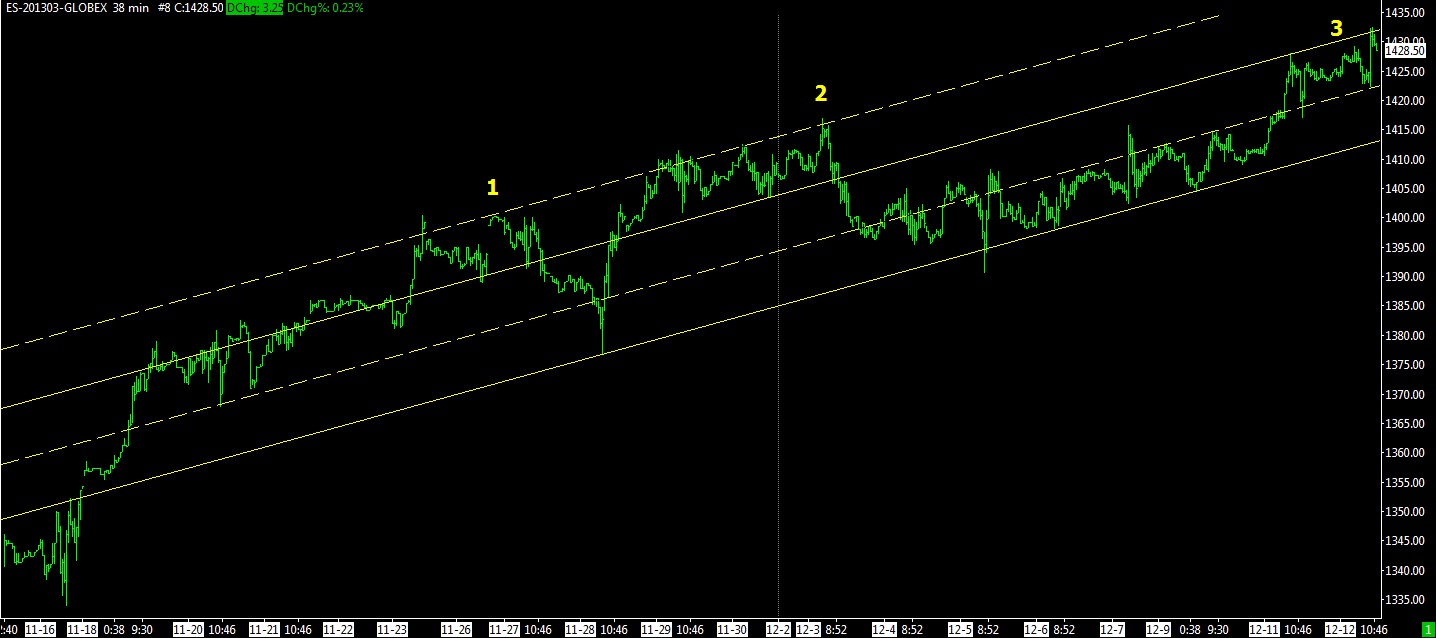
Task: Click the DChg%: 0.23% readout
Action: 327,8
